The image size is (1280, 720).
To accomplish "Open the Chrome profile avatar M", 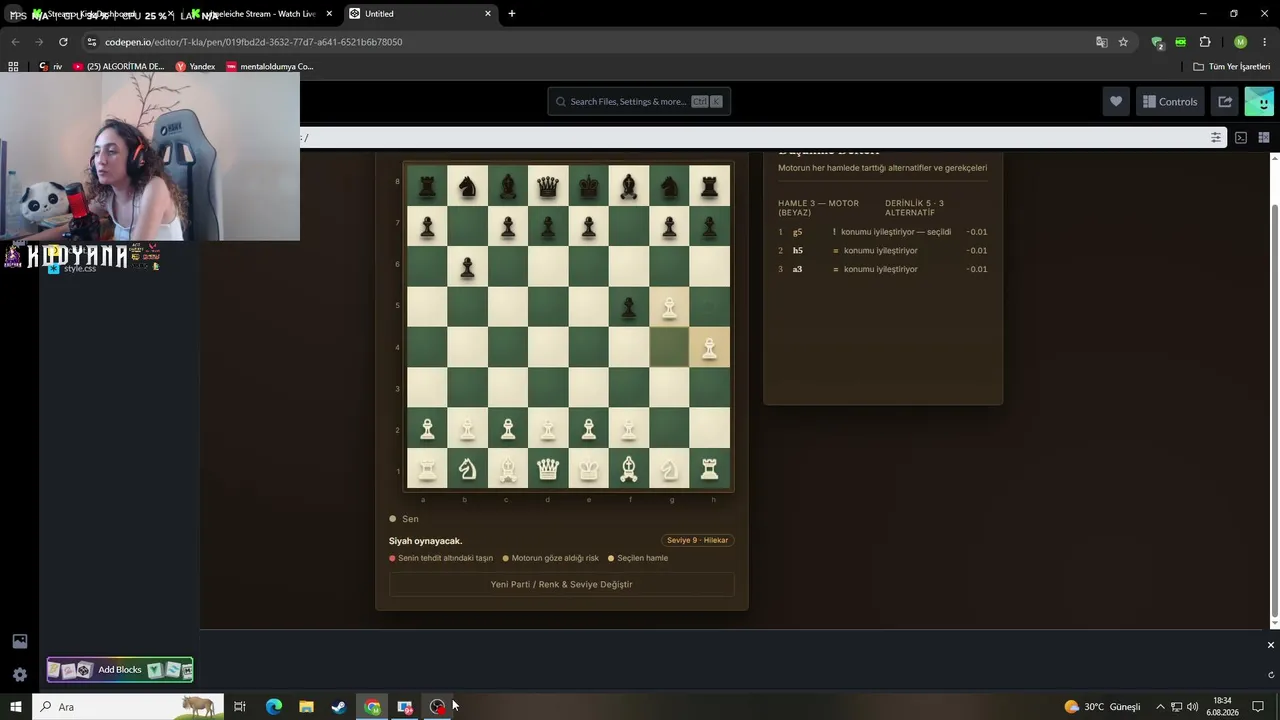I will coord(1240,42).
